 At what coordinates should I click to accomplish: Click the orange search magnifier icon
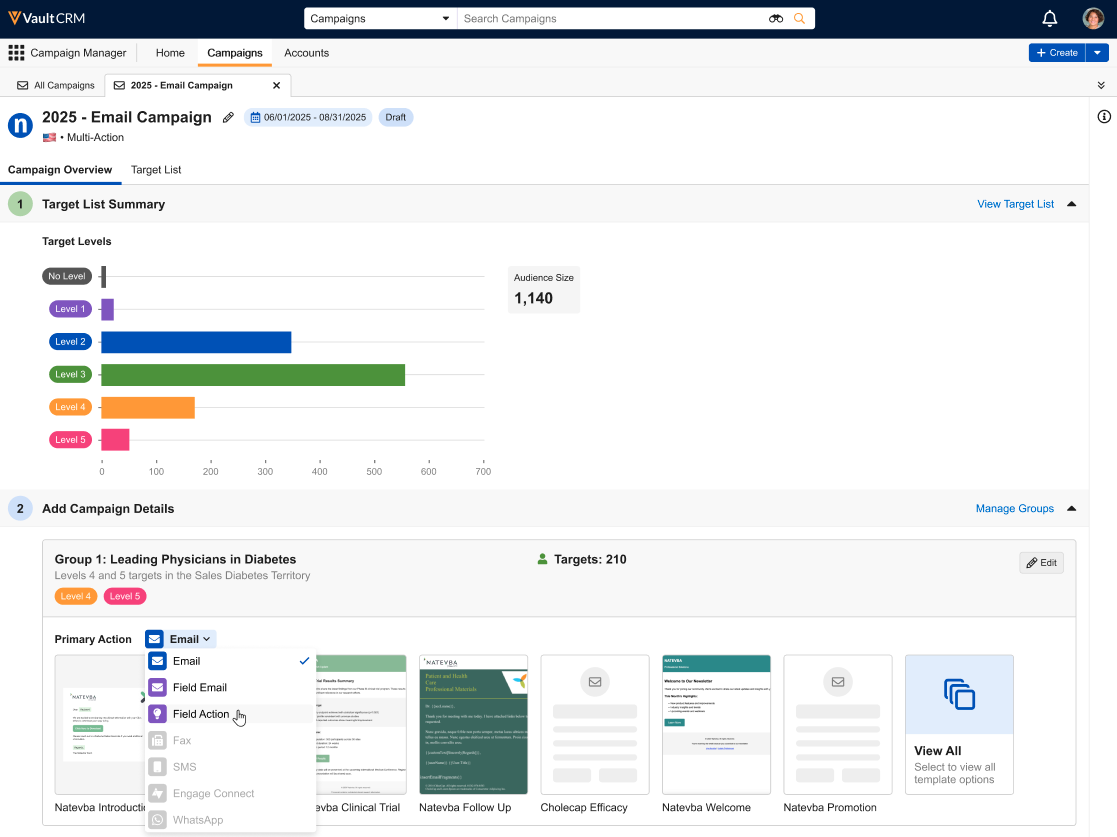point(799,19)
